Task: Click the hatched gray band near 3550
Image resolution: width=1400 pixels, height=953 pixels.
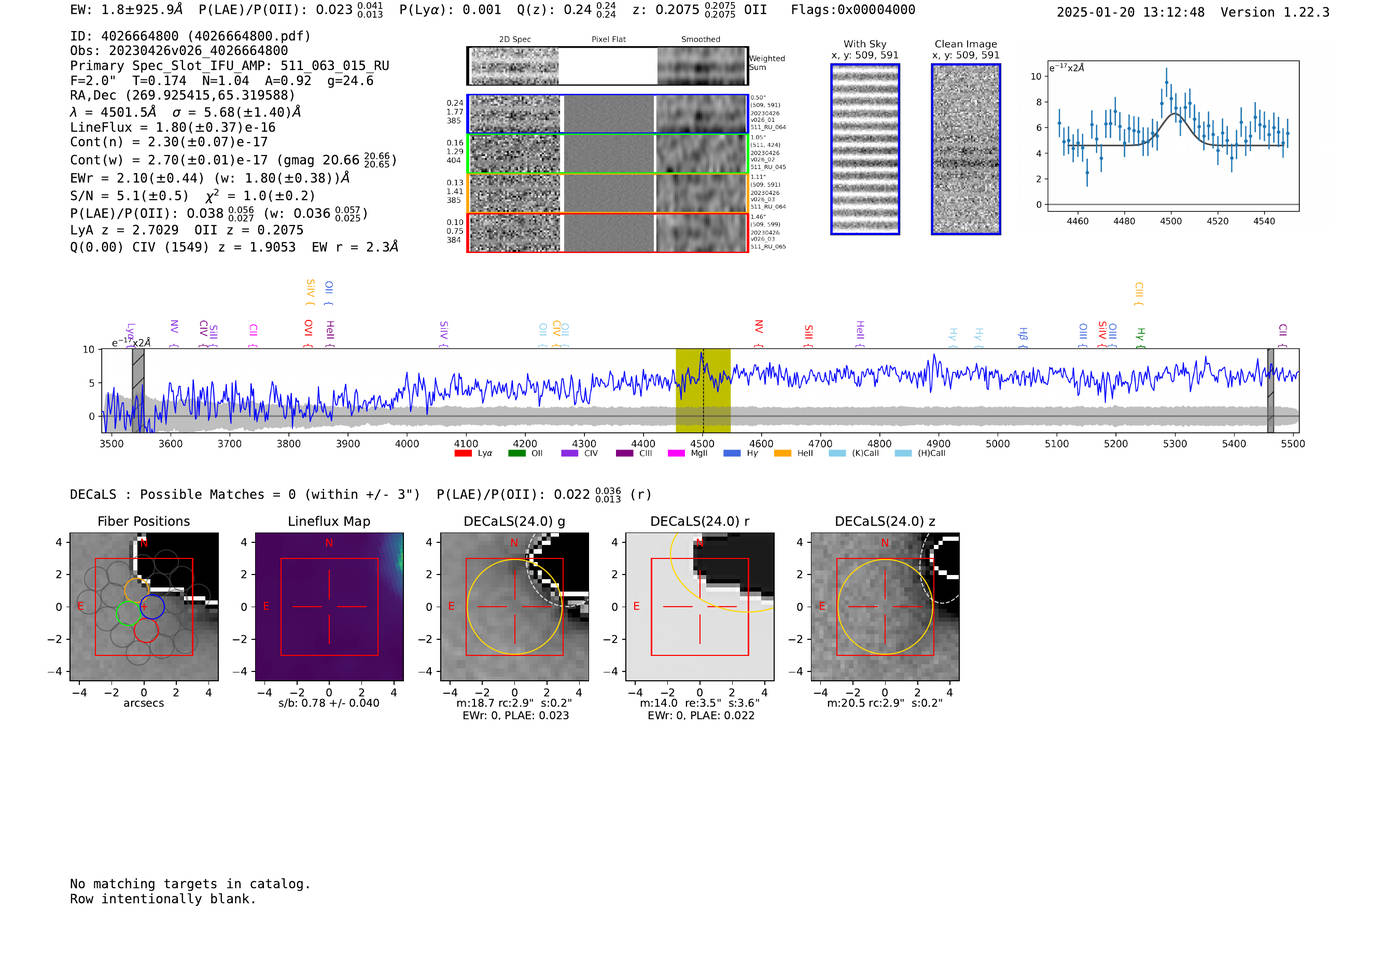Action: pos(138,391)
